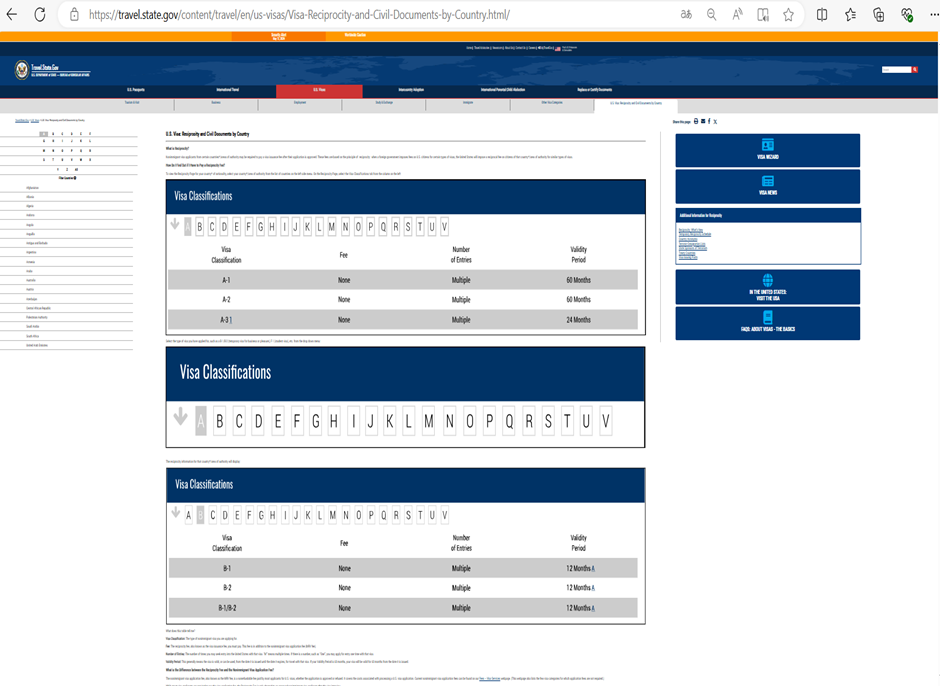Image resolution: width=940 pixels, height=686 pixels.
Task: Share this page by email icon
Action: (703, 121)
